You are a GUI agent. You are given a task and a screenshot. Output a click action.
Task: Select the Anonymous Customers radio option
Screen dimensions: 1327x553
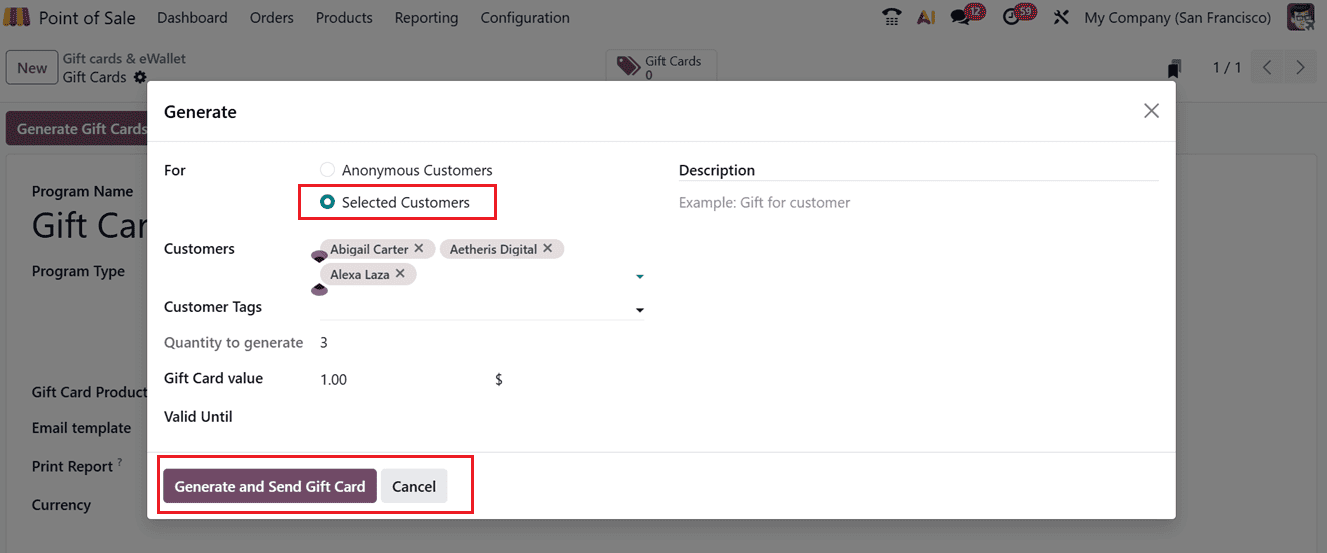tap(327, 170)
